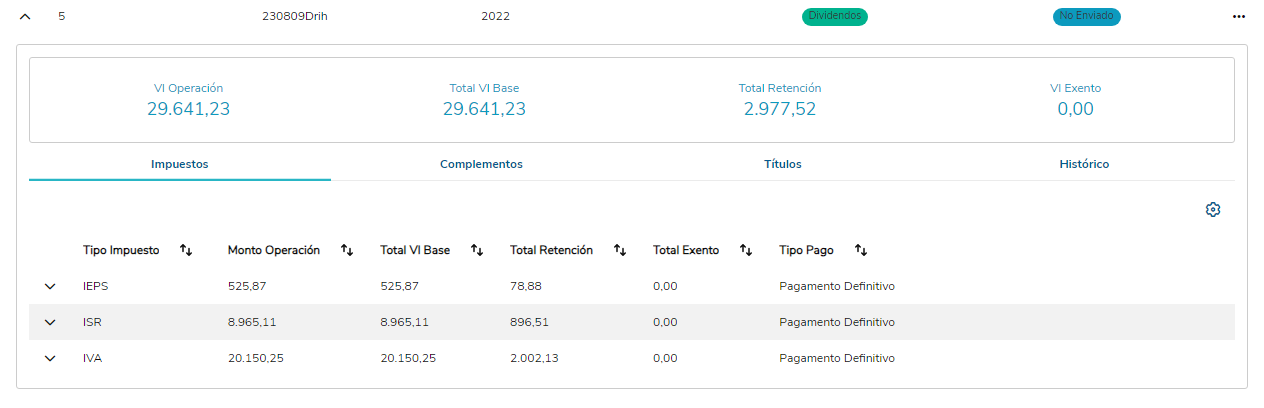Collapse row 5 with the top chevron
This screenshot has height=408, width=1264.
click(x=25, y=17)
